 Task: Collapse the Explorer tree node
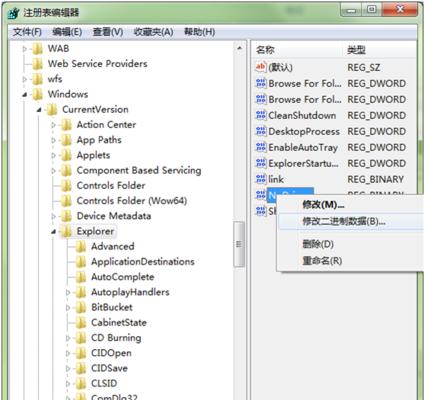[53, 232]
